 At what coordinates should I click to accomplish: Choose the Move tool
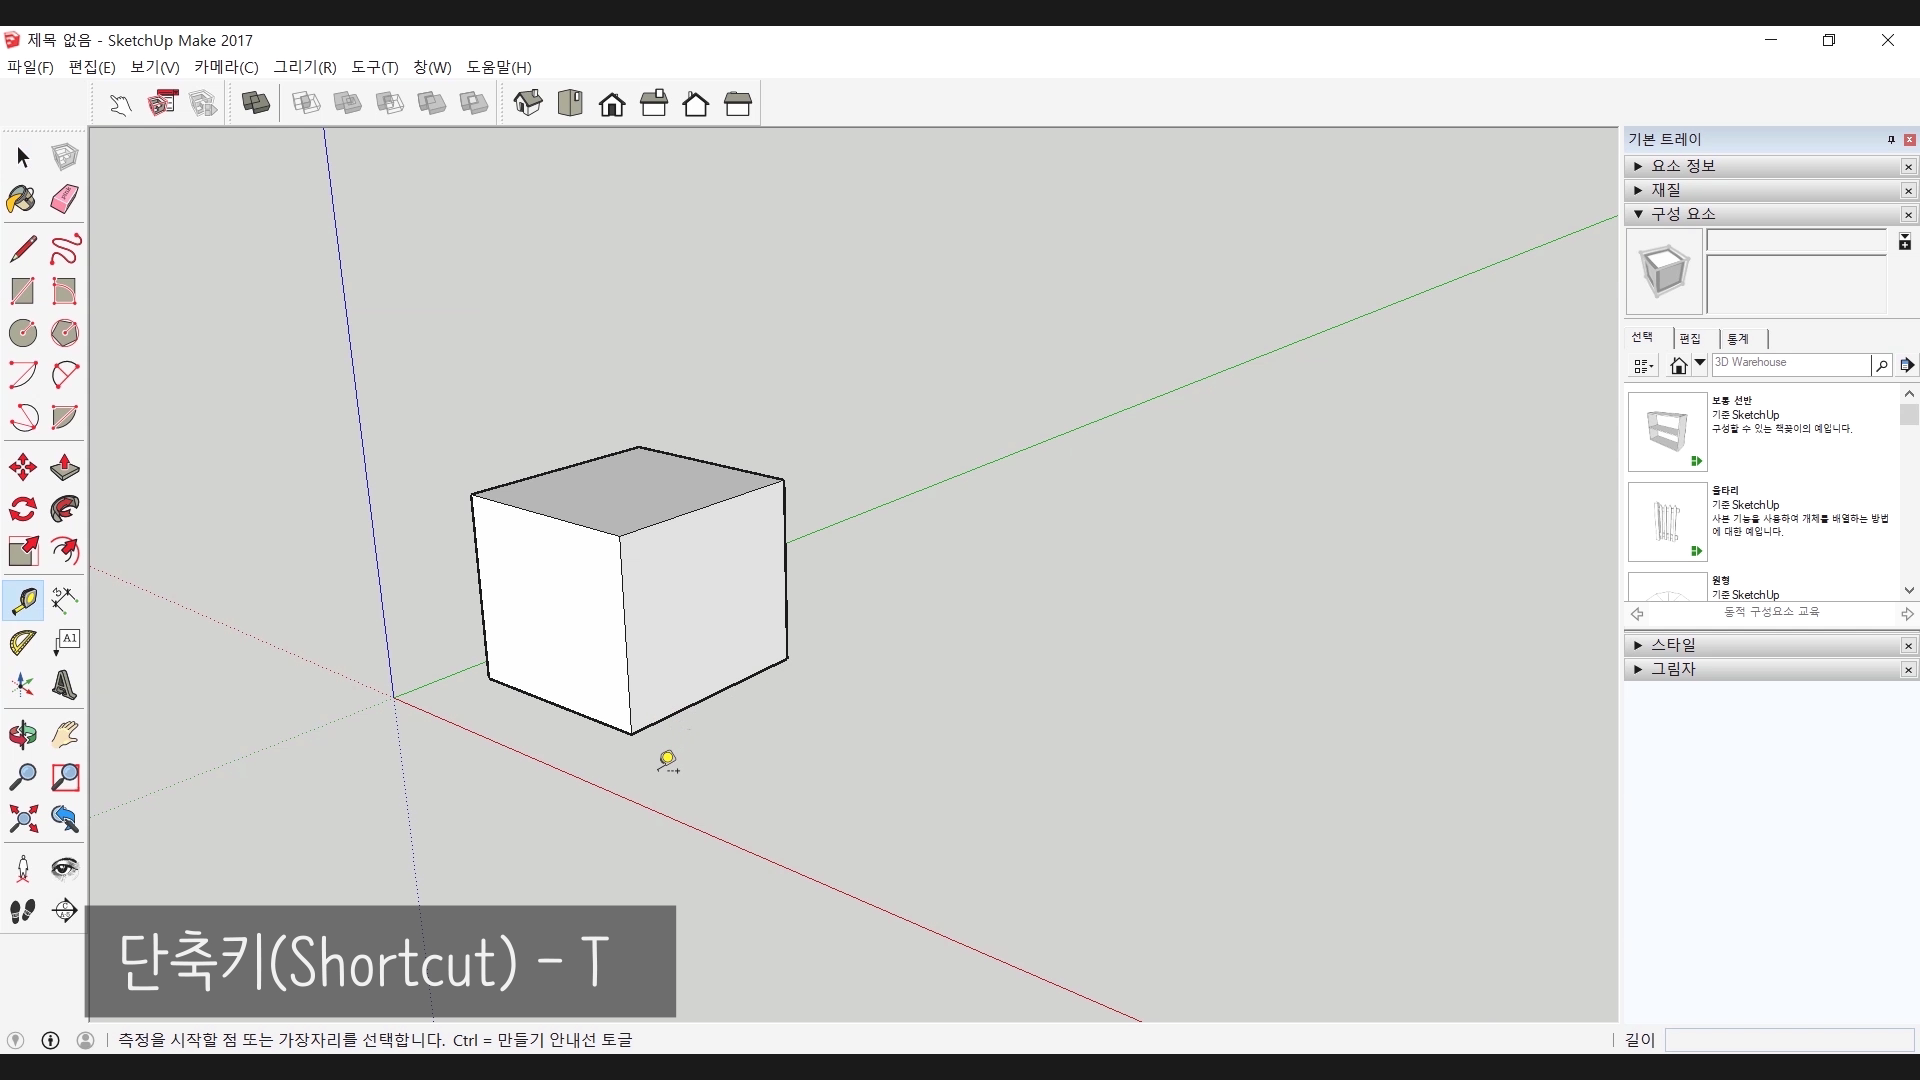[22, 467]
